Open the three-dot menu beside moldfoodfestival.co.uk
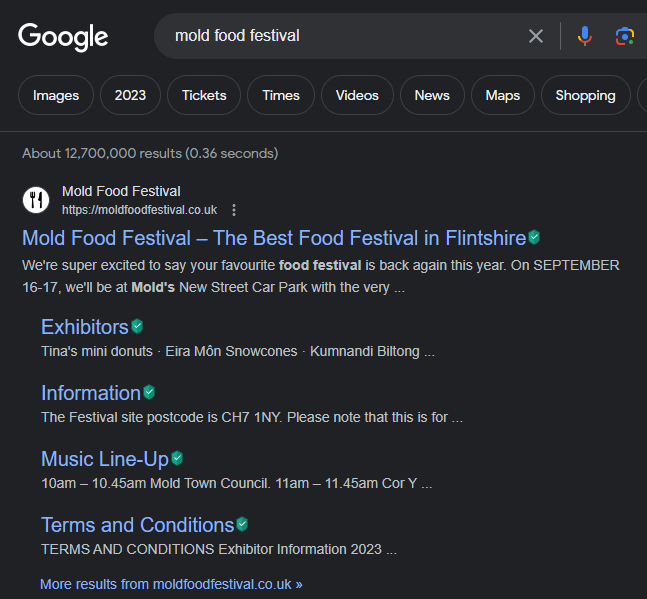The height and width of the screenshot is (599, 647). [234, 210]
